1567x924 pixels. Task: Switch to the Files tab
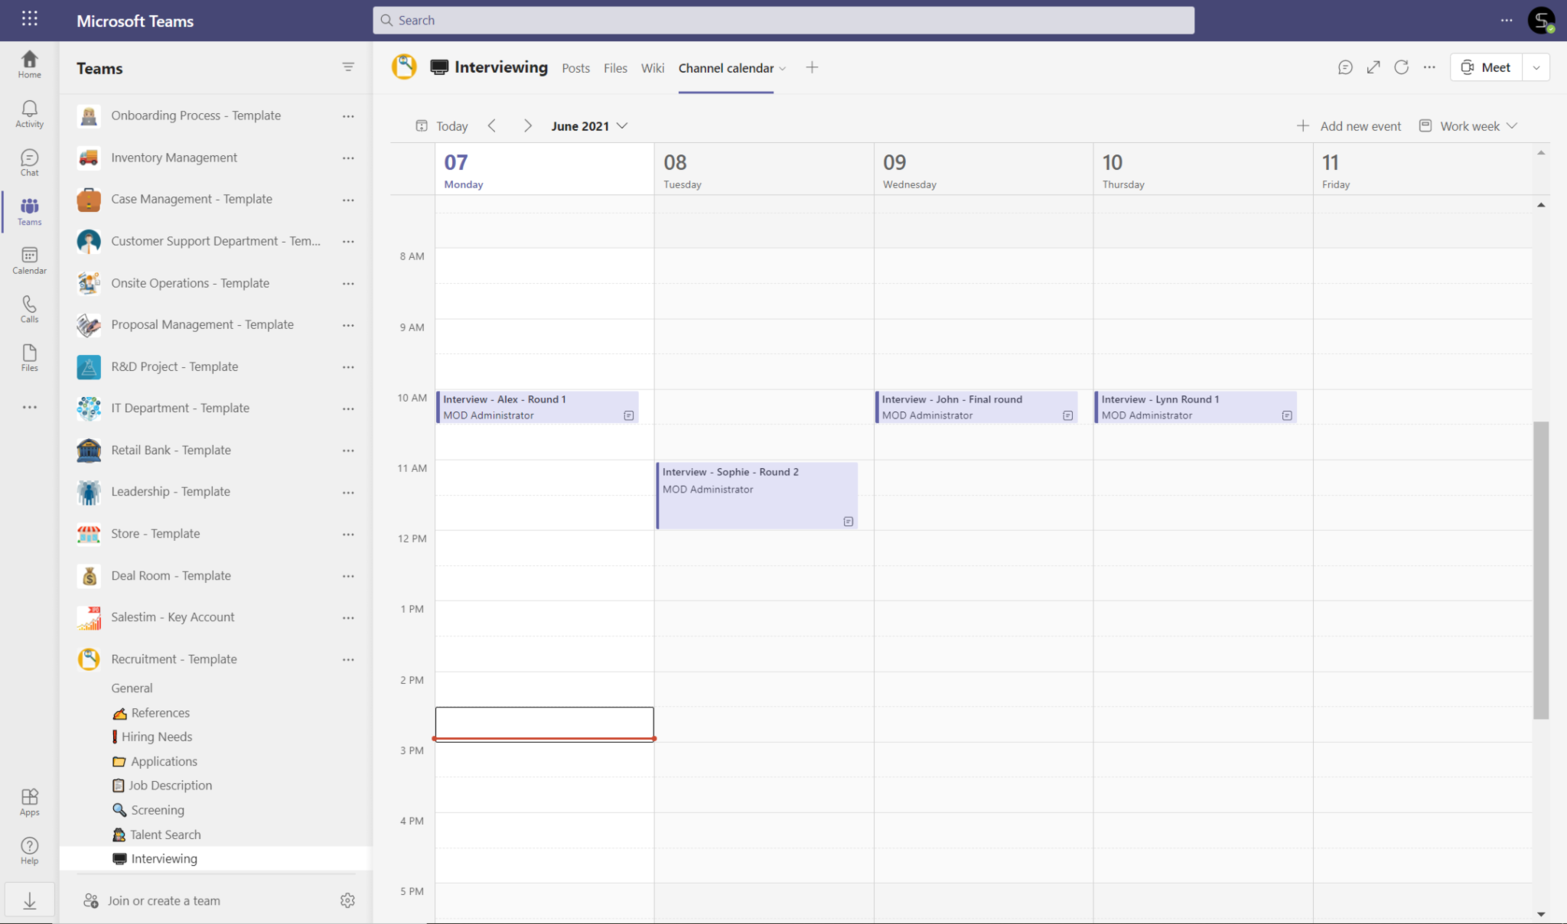coord(615,68)
